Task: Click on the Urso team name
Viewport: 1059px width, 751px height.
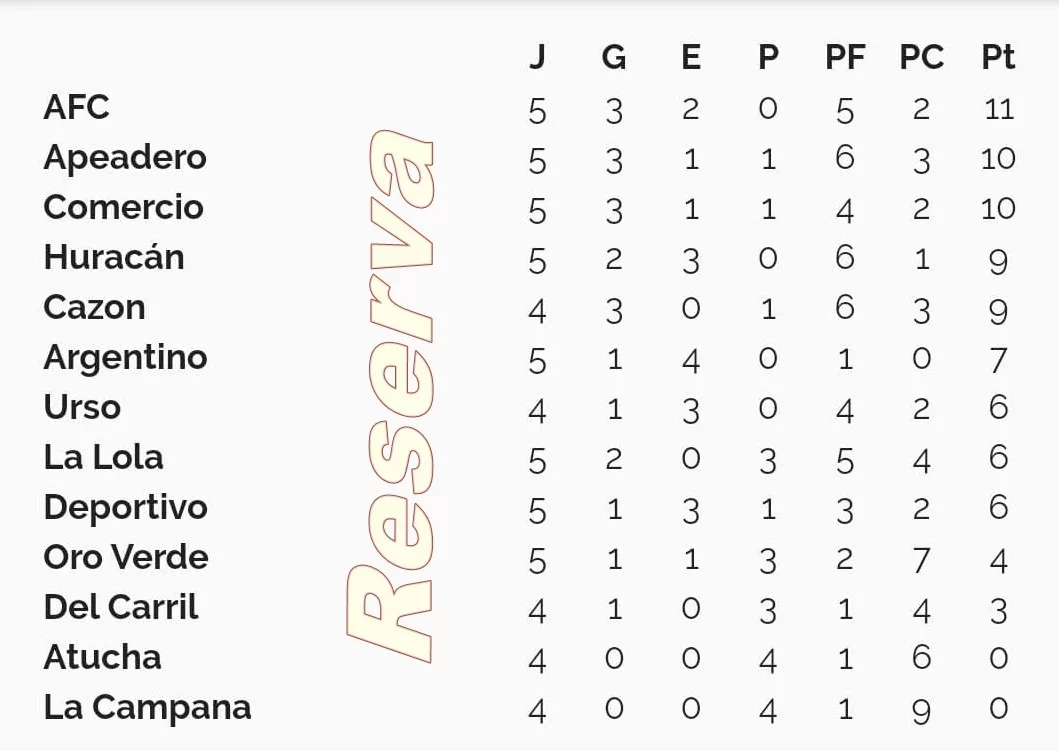Action: coord(82,407)
